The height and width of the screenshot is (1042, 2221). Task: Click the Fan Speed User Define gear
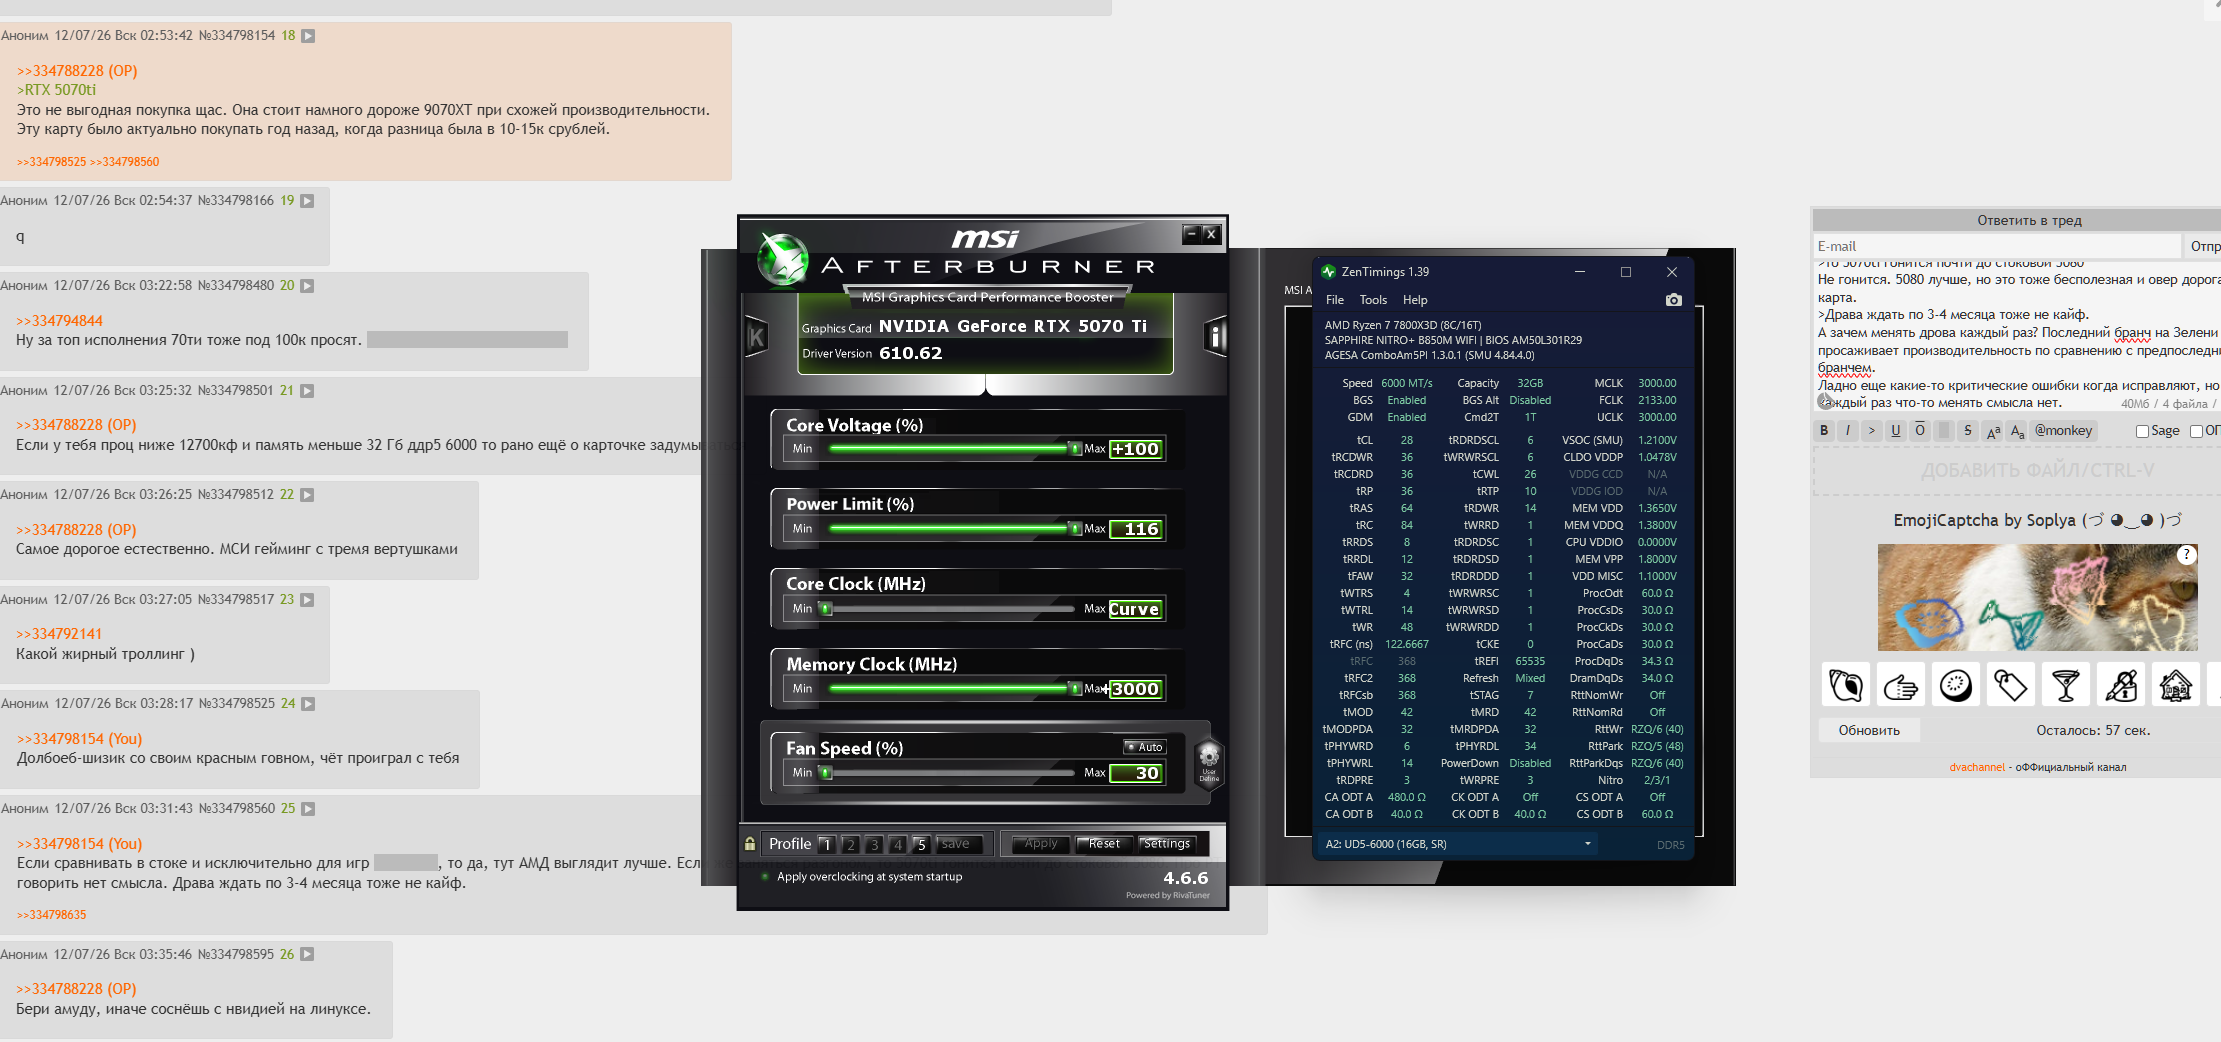[1209, 762]
